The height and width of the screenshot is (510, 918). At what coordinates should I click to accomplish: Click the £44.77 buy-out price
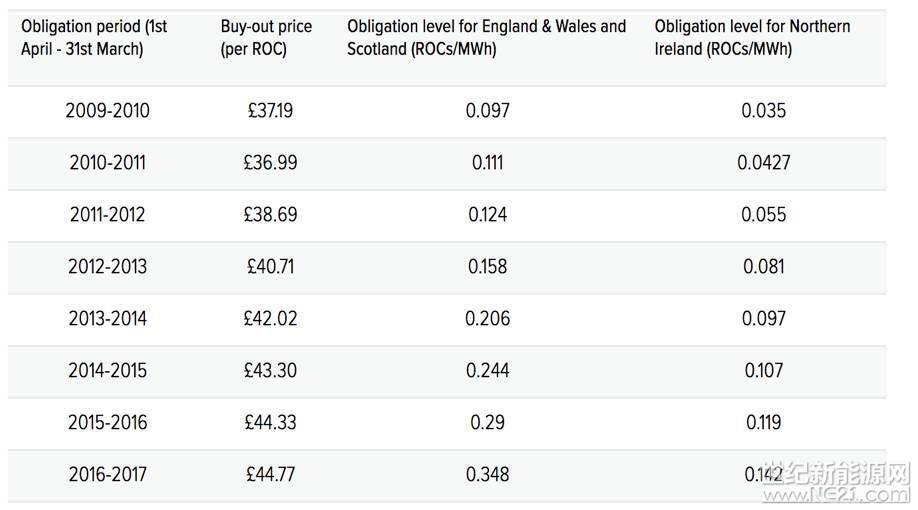click(x=270, y=475)
